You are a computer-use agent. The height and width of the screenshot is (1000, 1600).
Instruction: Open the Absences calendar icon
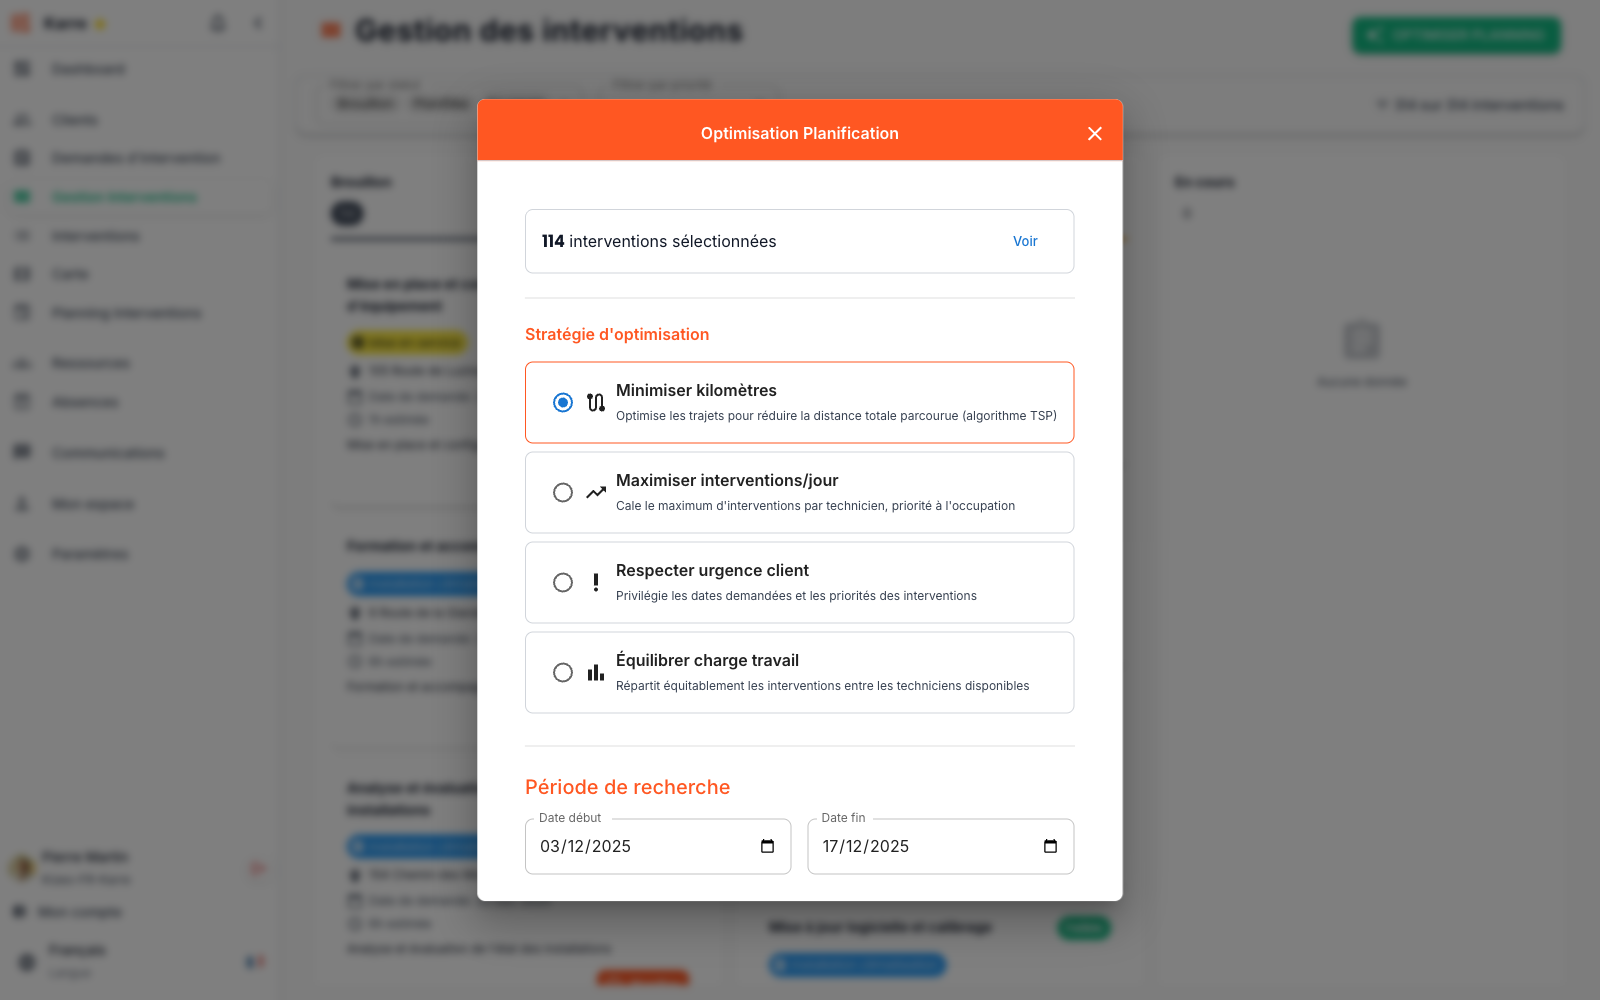pyautogui.click(x=22, y=401)
